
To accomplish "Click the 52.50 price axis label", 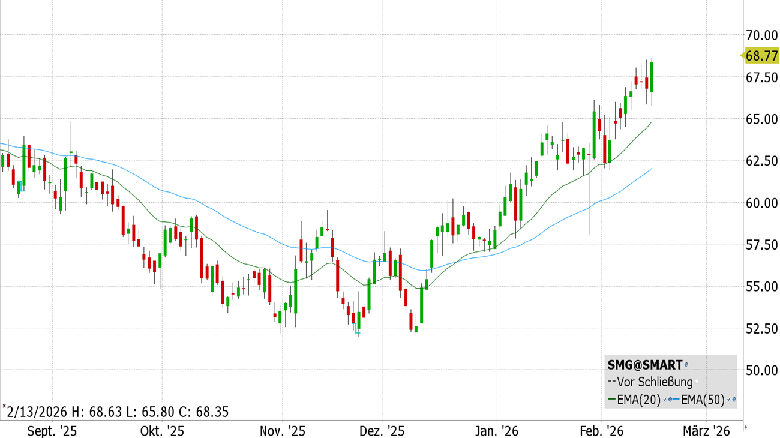I will click(761, 328).
